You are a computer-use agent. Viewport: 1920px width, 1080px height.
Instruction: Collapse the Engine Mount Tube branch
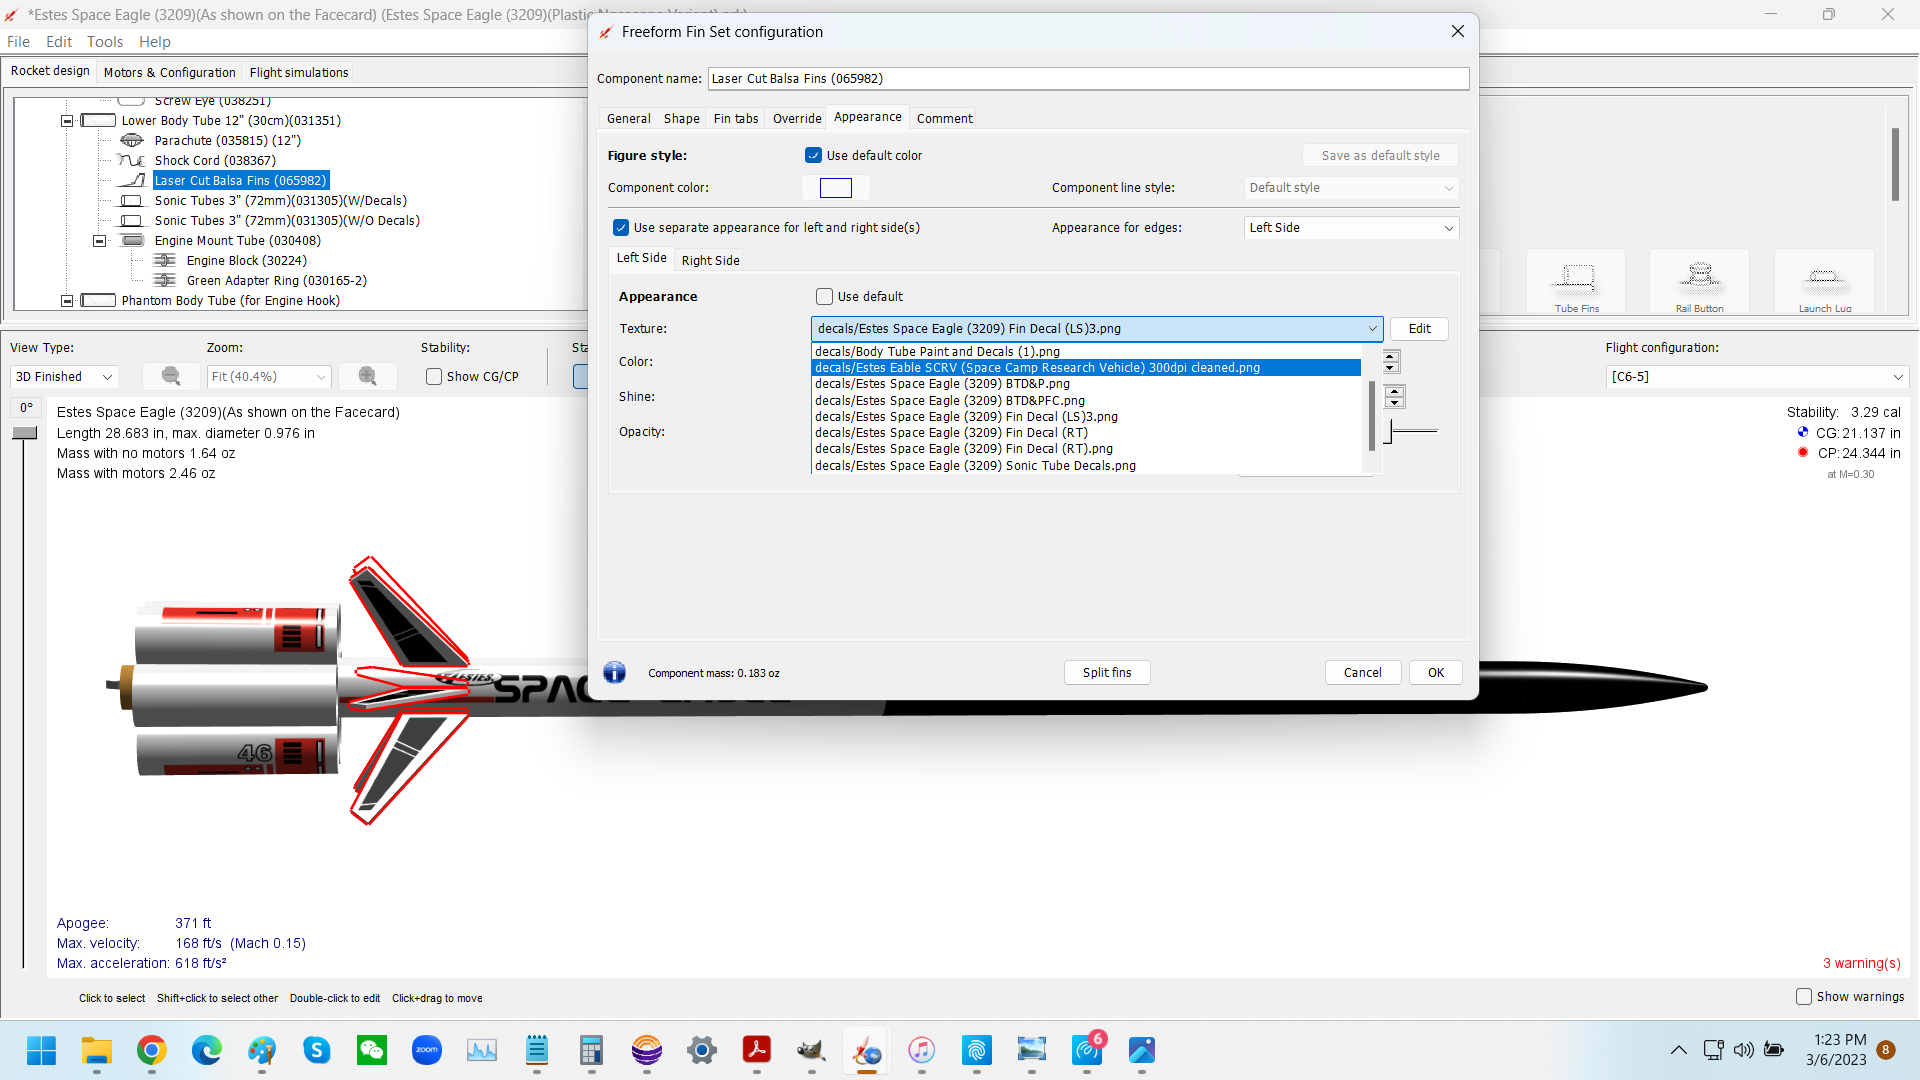coord(99,240)
